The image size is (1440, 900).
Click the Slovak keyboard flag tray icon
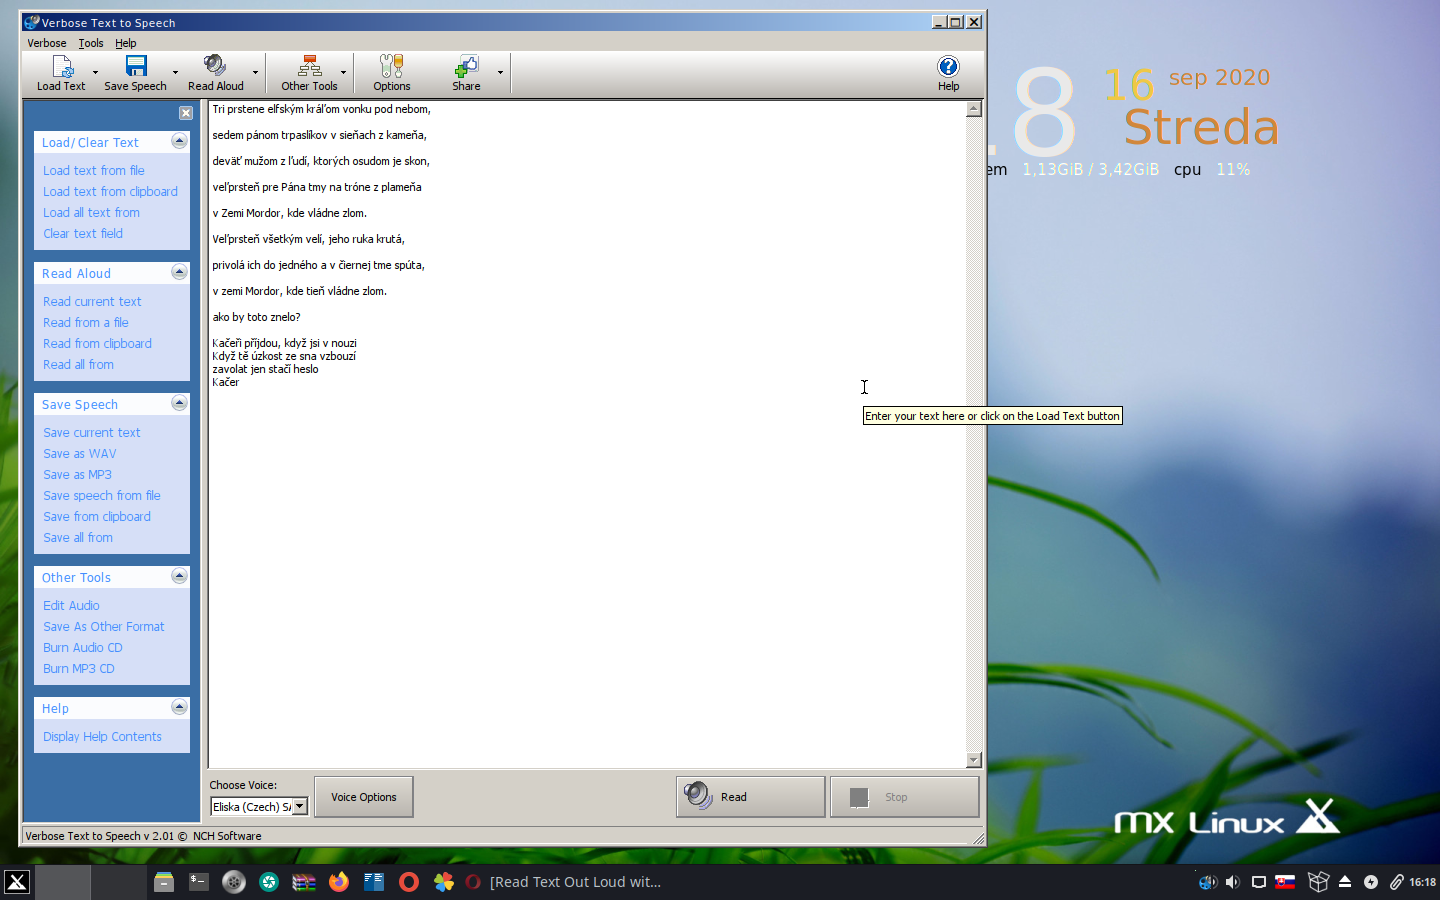pos(1286,882)
